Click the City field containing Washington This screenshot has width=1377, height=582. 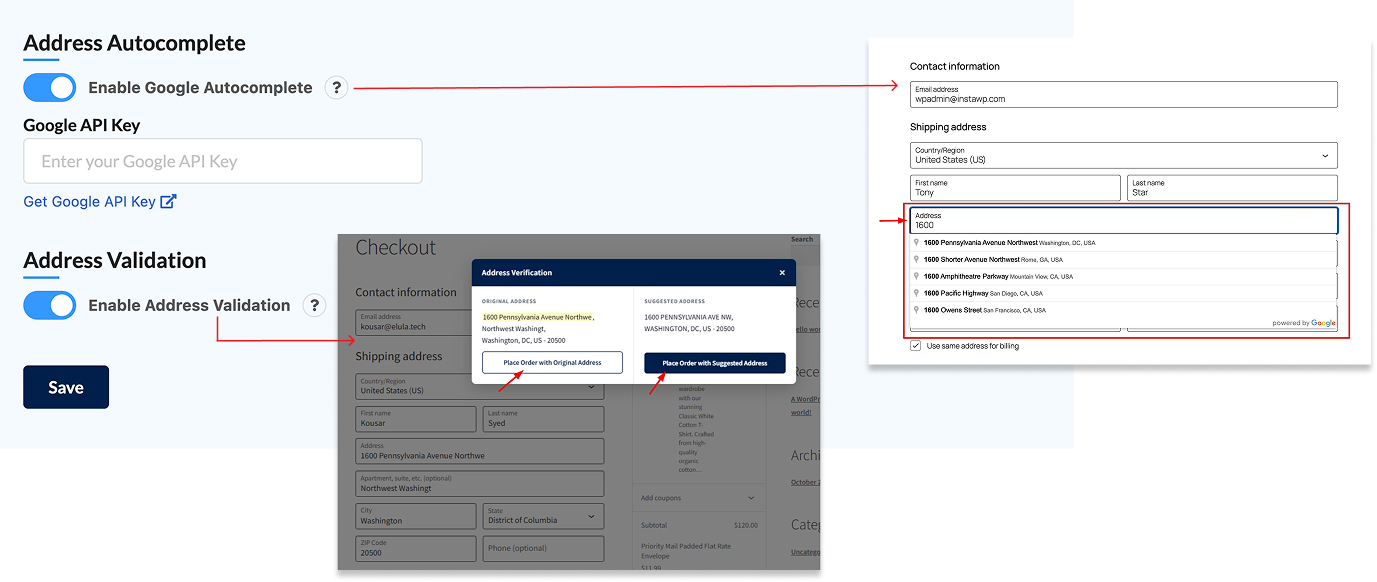[416, 516]
